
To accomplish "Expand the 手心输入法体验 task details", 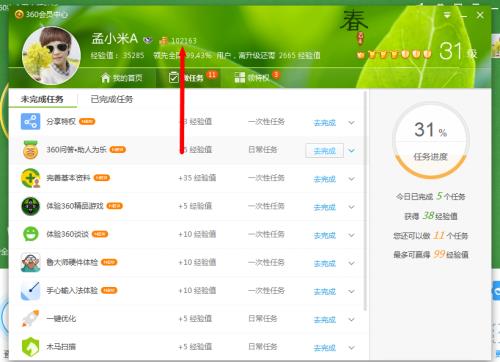I will pyautogui.click(x=351, y=291).
